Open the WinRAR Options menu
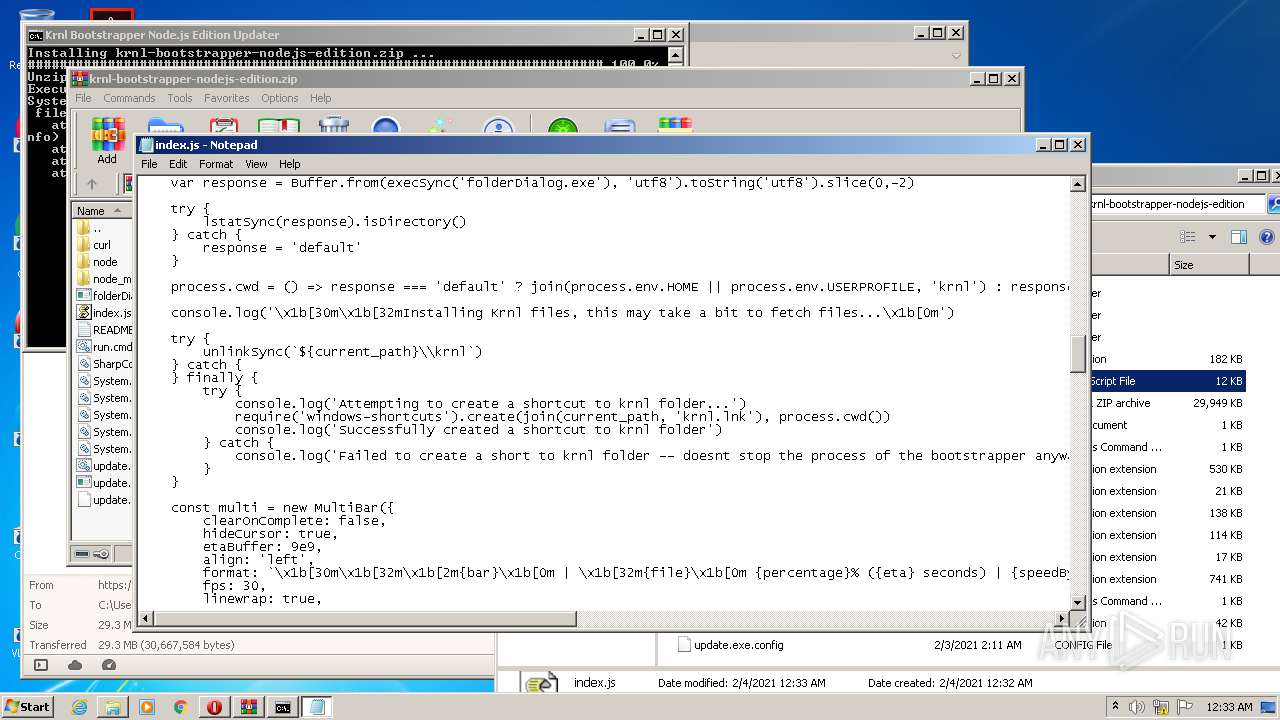The height and width of the screenshot is (720, 1280). pos(280,98)
